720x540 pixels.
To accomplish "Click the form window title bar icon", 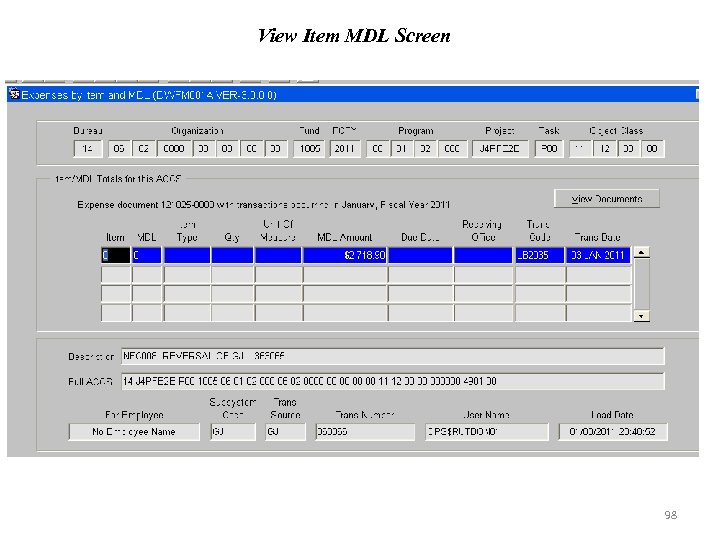I will coord(15,95).
